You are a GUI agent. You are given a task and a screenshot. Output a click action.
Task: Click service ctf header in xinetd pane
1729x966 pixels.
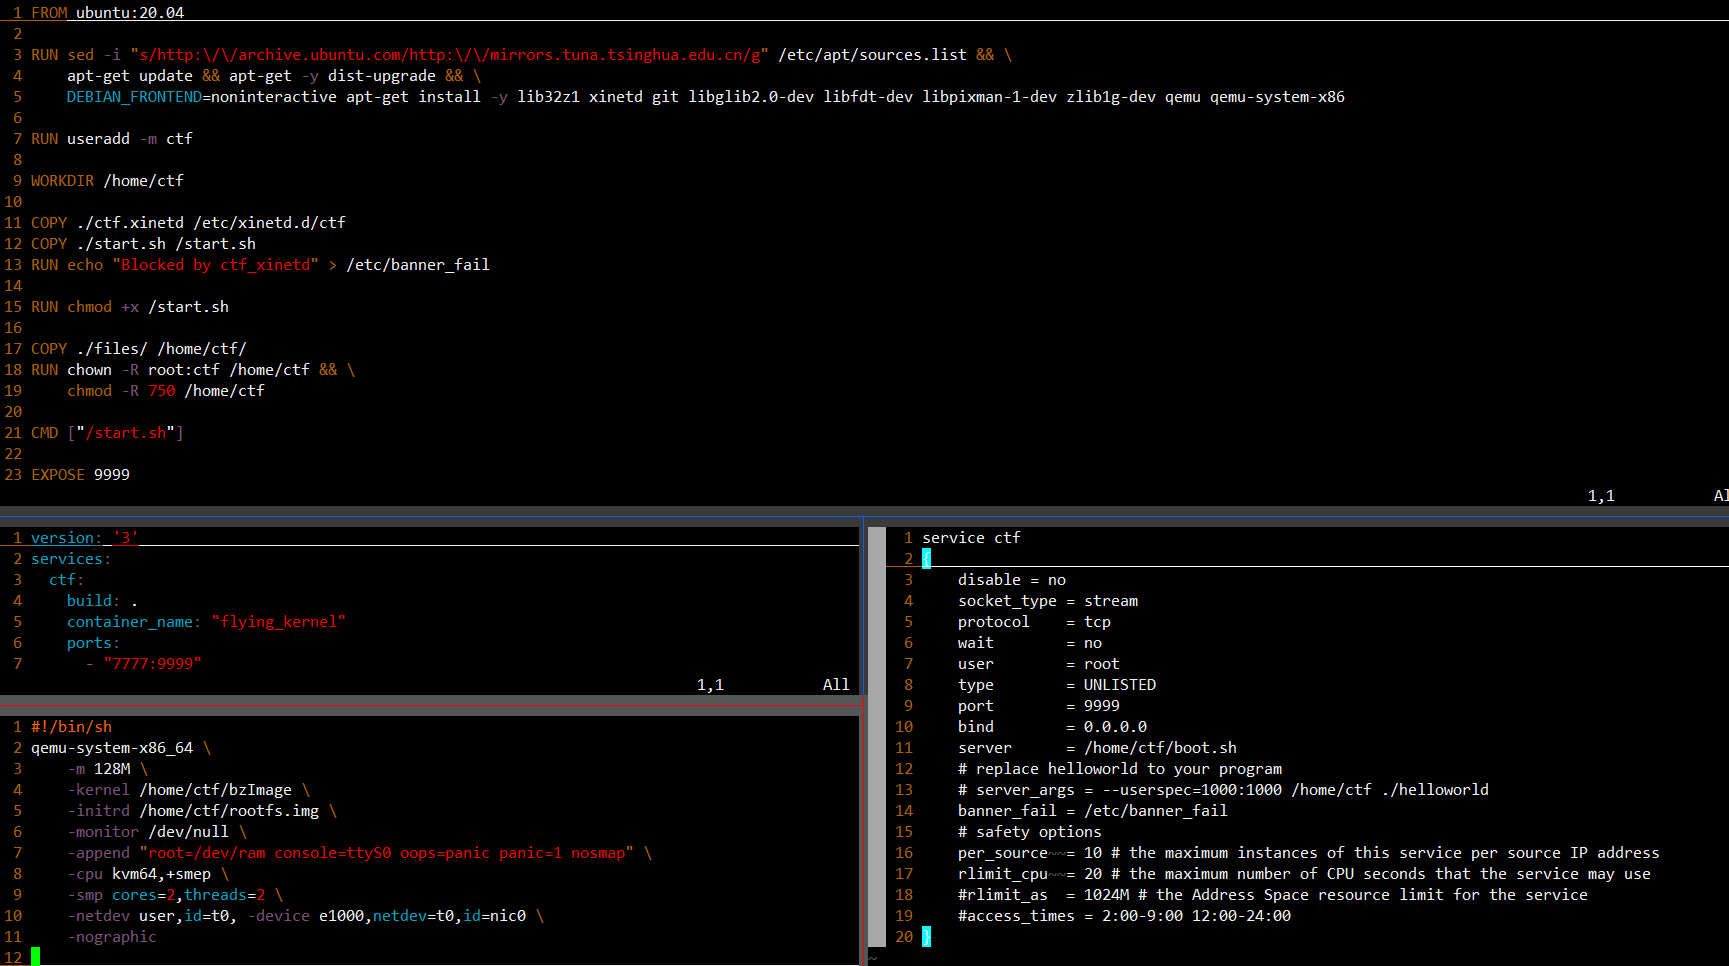(x=971, y=538)
